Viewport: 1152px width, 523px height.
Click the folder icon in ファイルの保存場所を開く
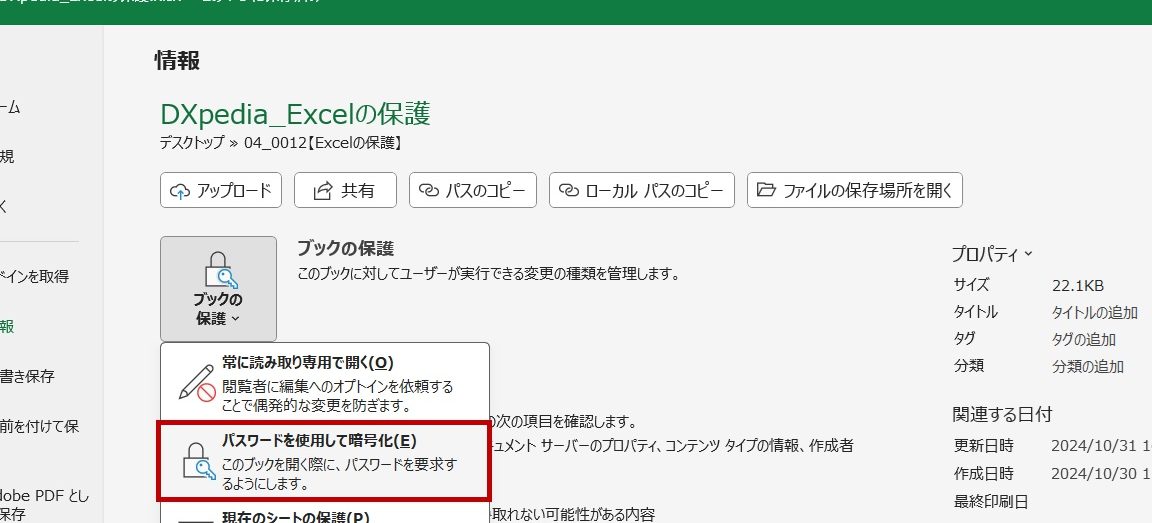click(766, 190)
